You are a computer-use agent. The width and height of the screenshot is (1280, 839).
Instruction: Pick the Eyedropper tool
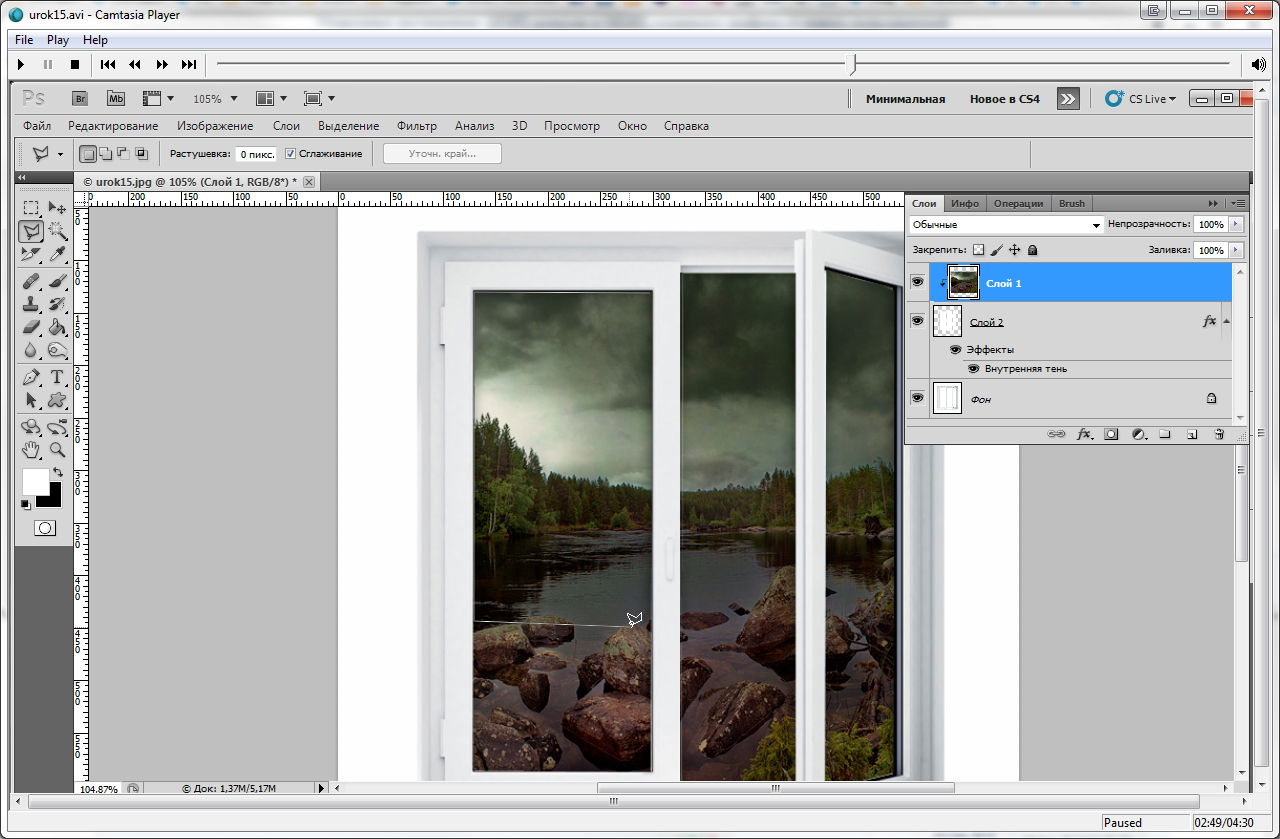pyautogui.click(x=58, y=255)
